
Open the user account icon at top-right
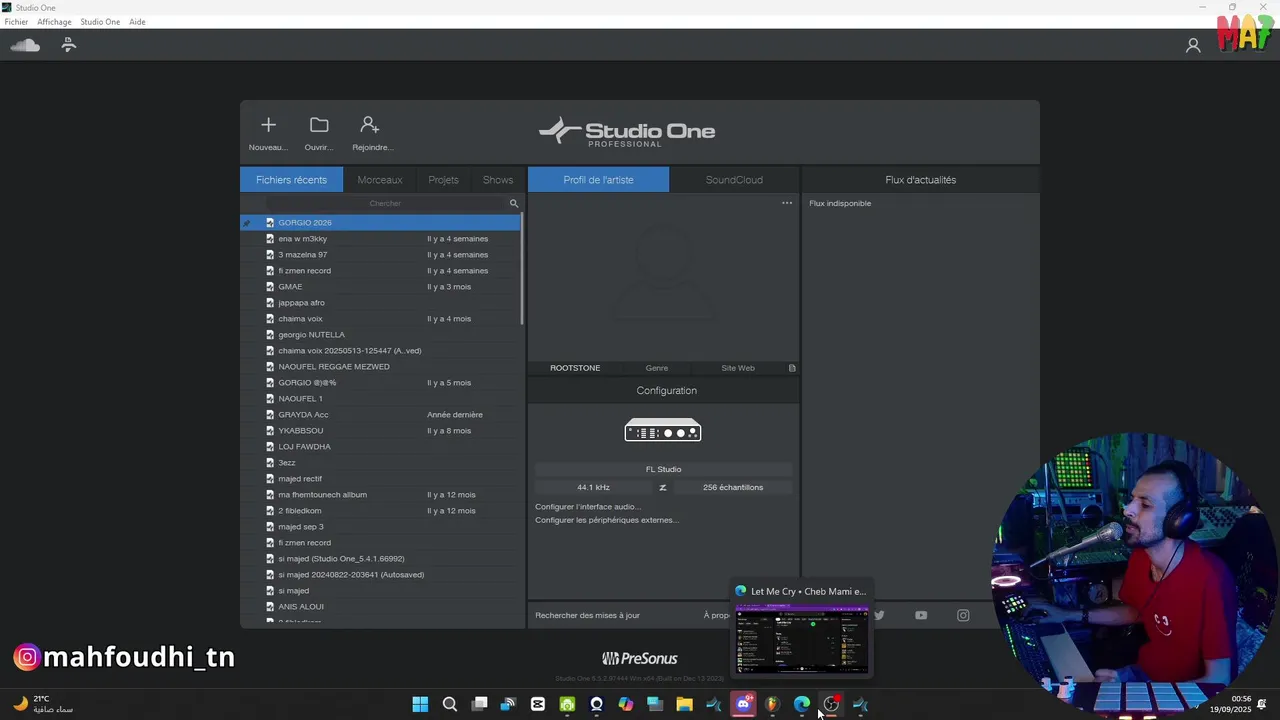(1193, 45)
